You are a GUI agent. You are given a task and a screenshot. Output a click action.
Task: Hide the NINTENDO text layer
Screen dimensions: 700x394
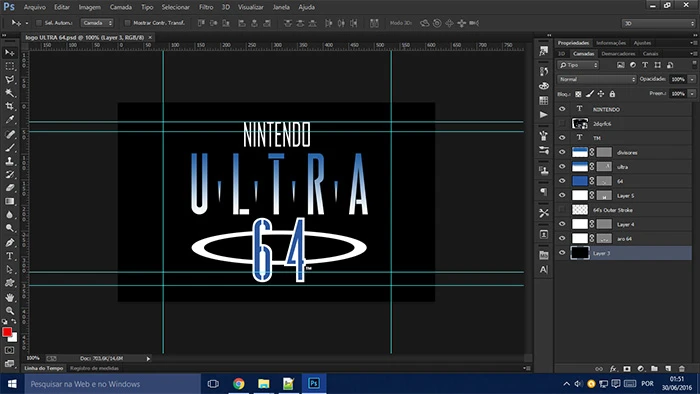coord(562,109)
